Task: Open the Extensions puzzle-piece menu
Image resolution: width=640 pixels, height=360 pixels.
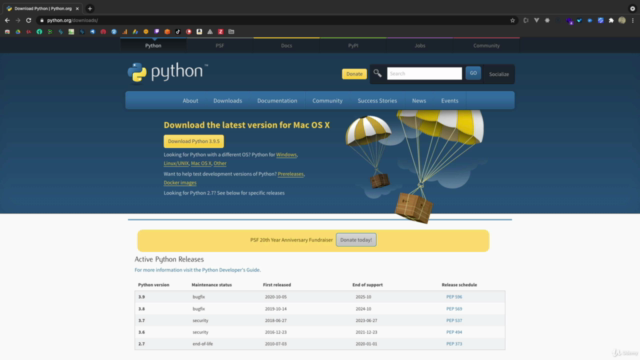Action: coord(611,20)
